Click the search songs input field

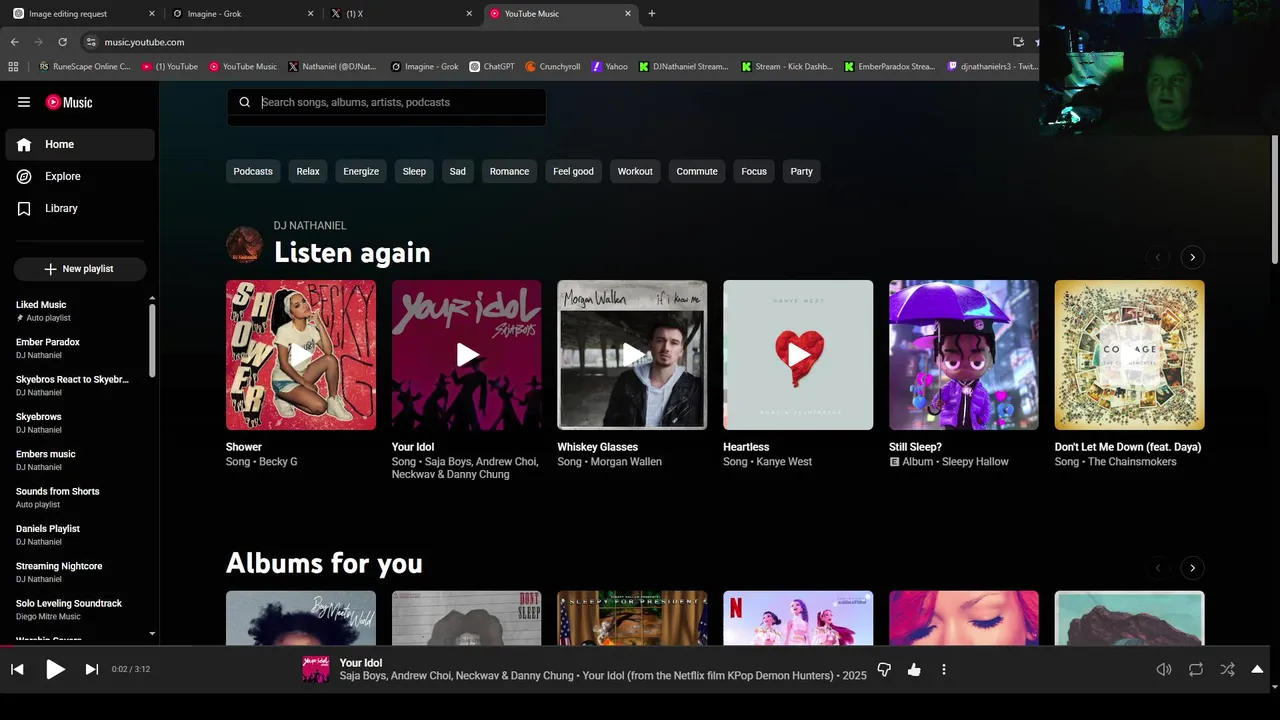pos(400,102)
